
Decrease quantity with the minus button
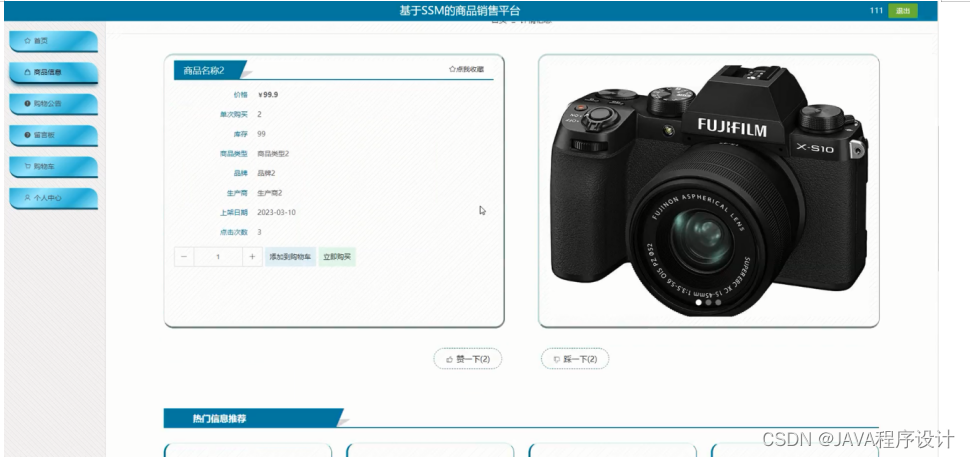click(x=184, y=257)
